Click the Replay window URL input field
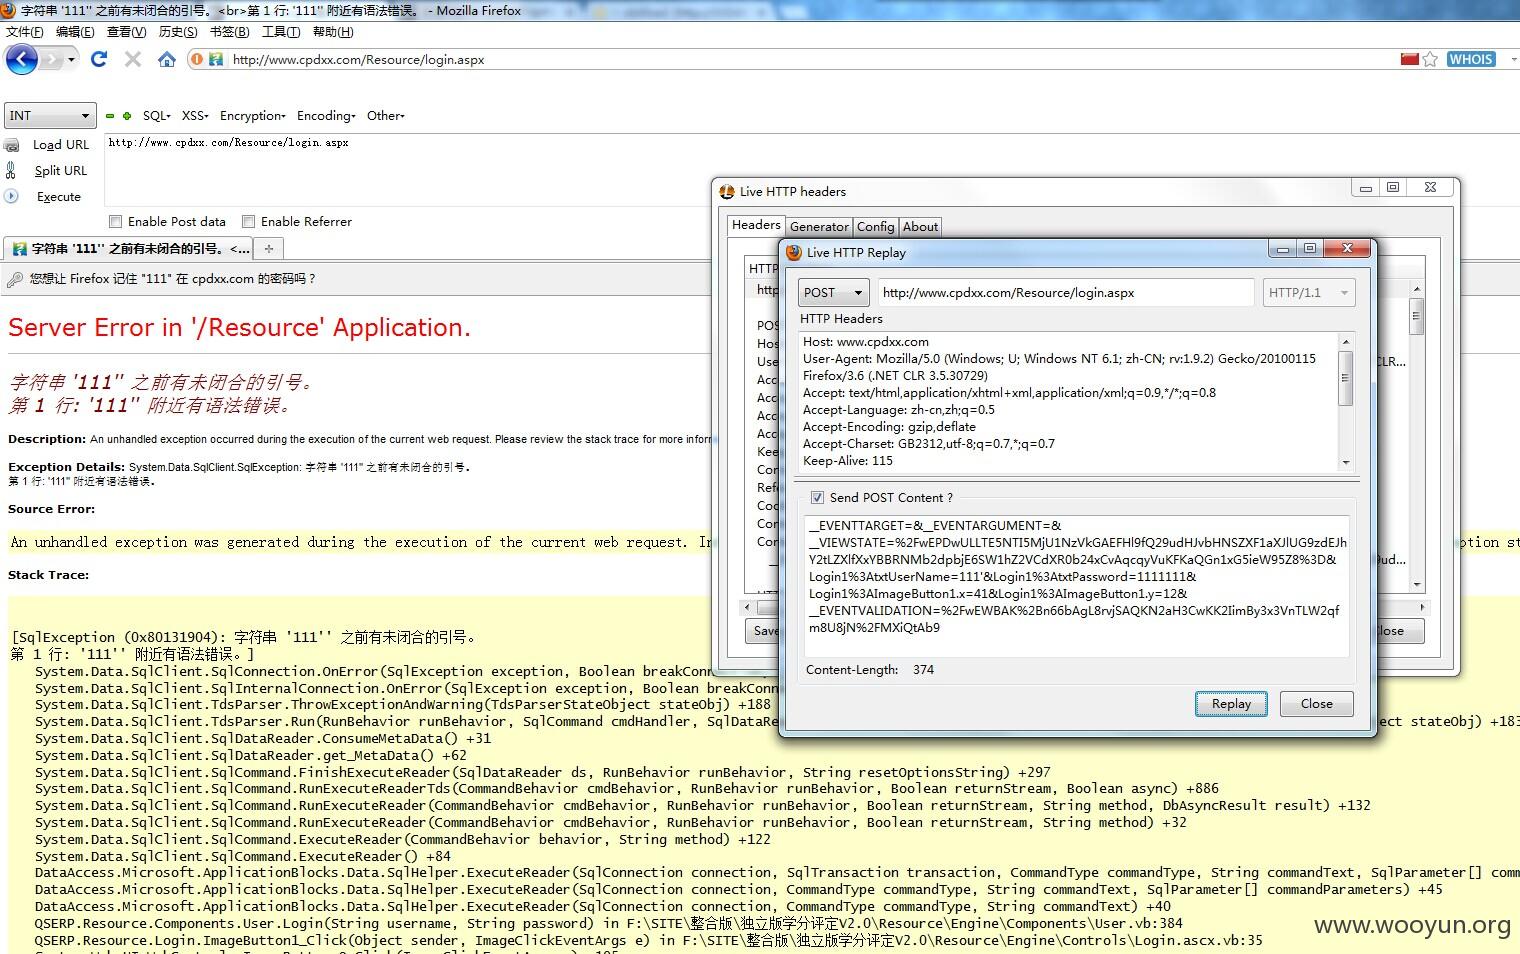The image size is (1520, 954). pyautogui.click(x=1066, y=293)
